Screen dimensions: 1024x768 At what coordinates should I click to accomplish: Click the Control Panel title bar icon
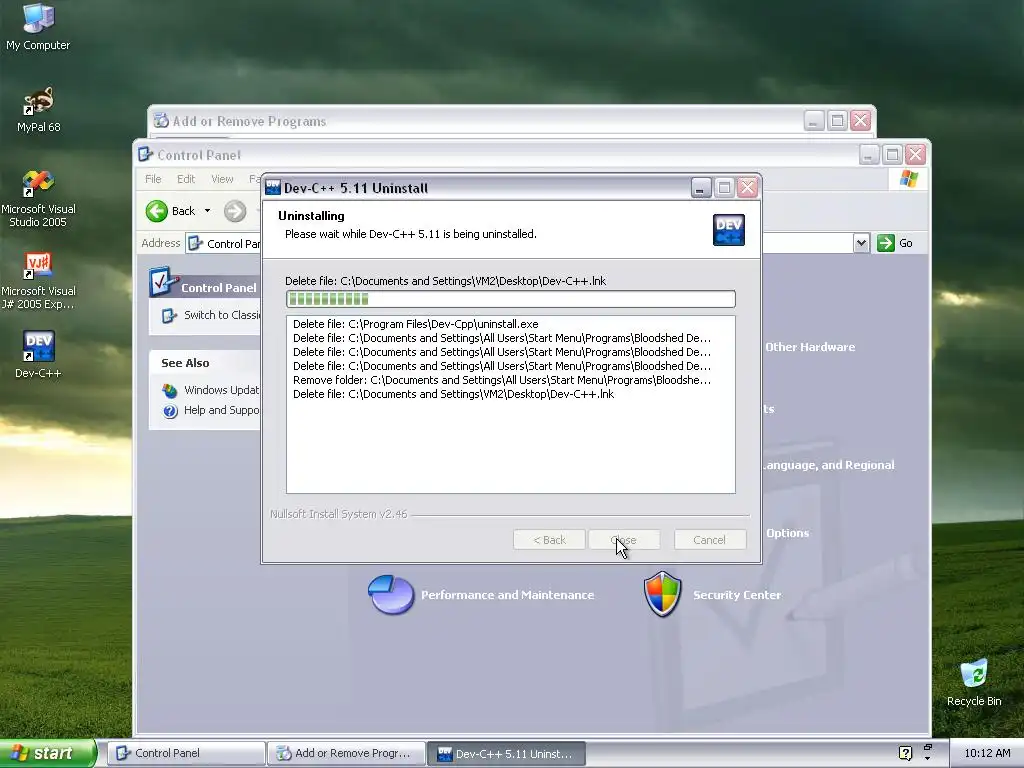(146, 154)
